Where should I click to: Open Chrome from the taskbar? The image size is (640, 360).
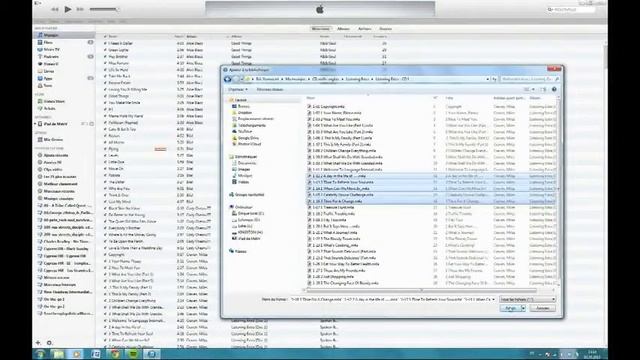(115, 354)
